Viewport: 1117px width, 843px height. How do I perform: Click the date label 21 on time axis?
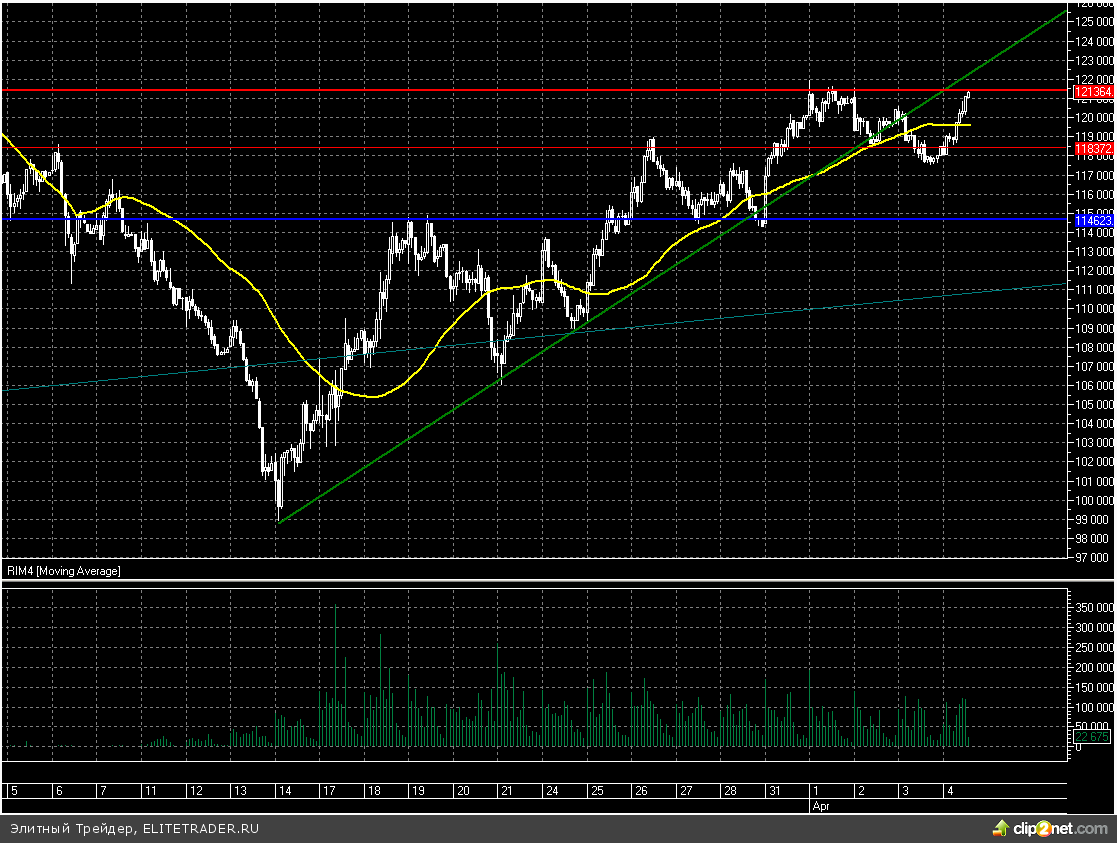[508, 791]
